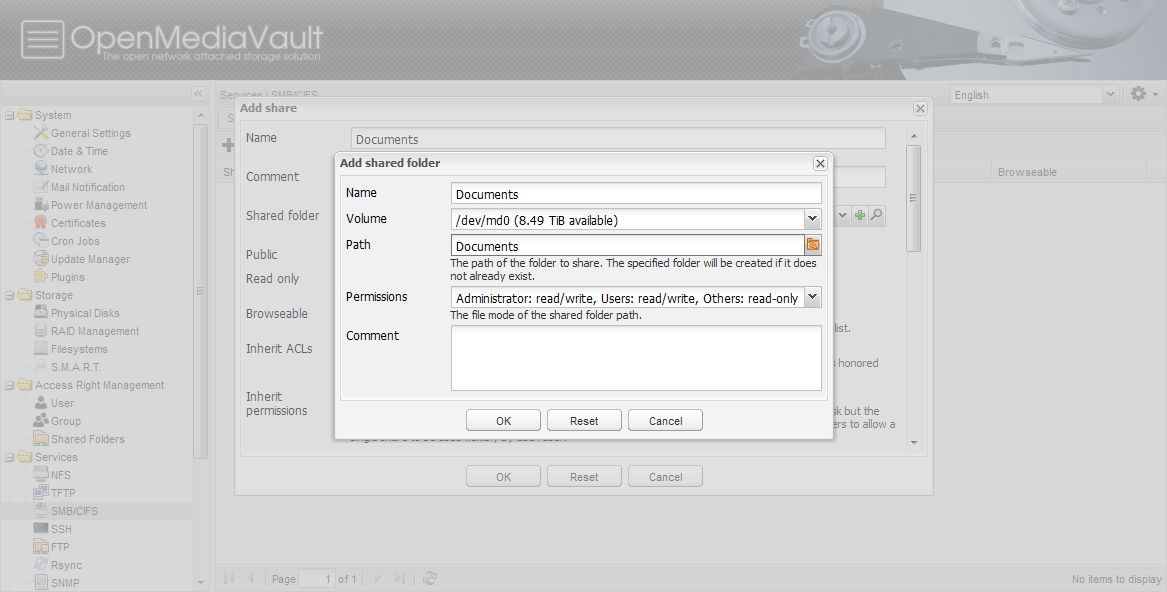The height and width of the screenshot is (592, 1167).
Task: Click Cancel in Add shared folder dialog
Action: [x=665, y=421]
